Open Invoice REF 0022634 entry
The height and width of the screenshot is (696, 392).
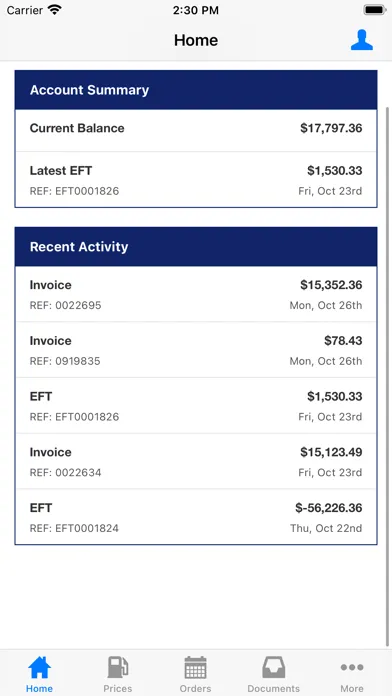click(196, 462)
